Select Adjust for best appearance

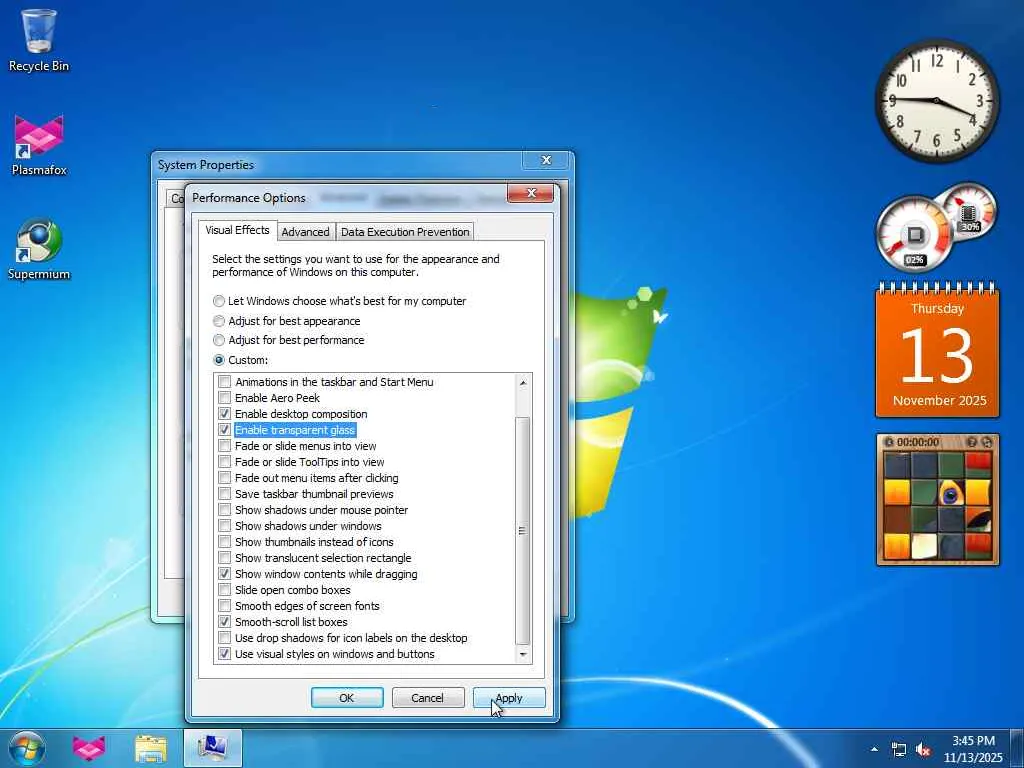click(x=219, y=321)
